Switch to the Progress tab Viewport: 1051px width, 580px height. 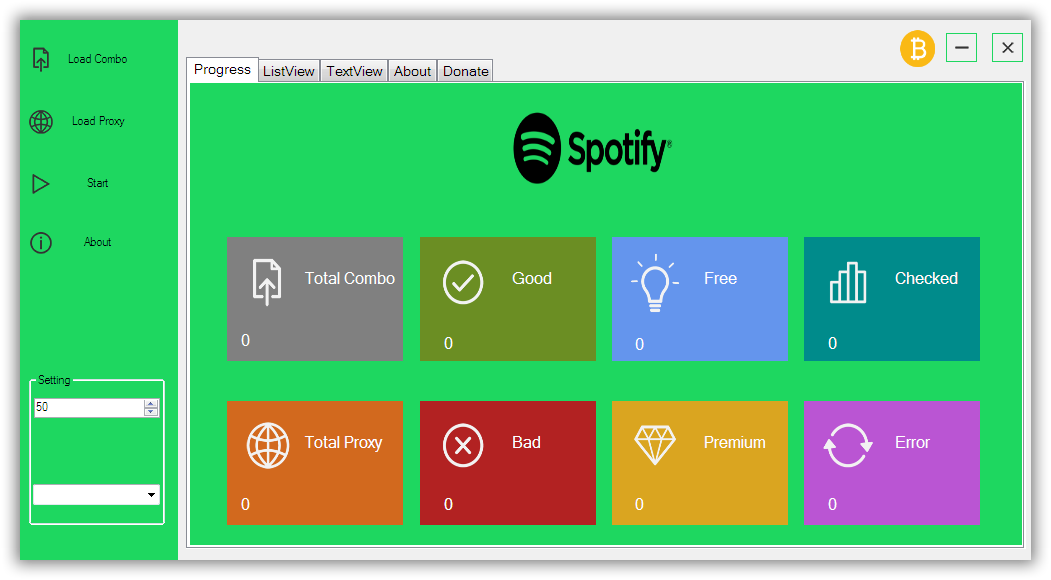click(x=223, y=70)
